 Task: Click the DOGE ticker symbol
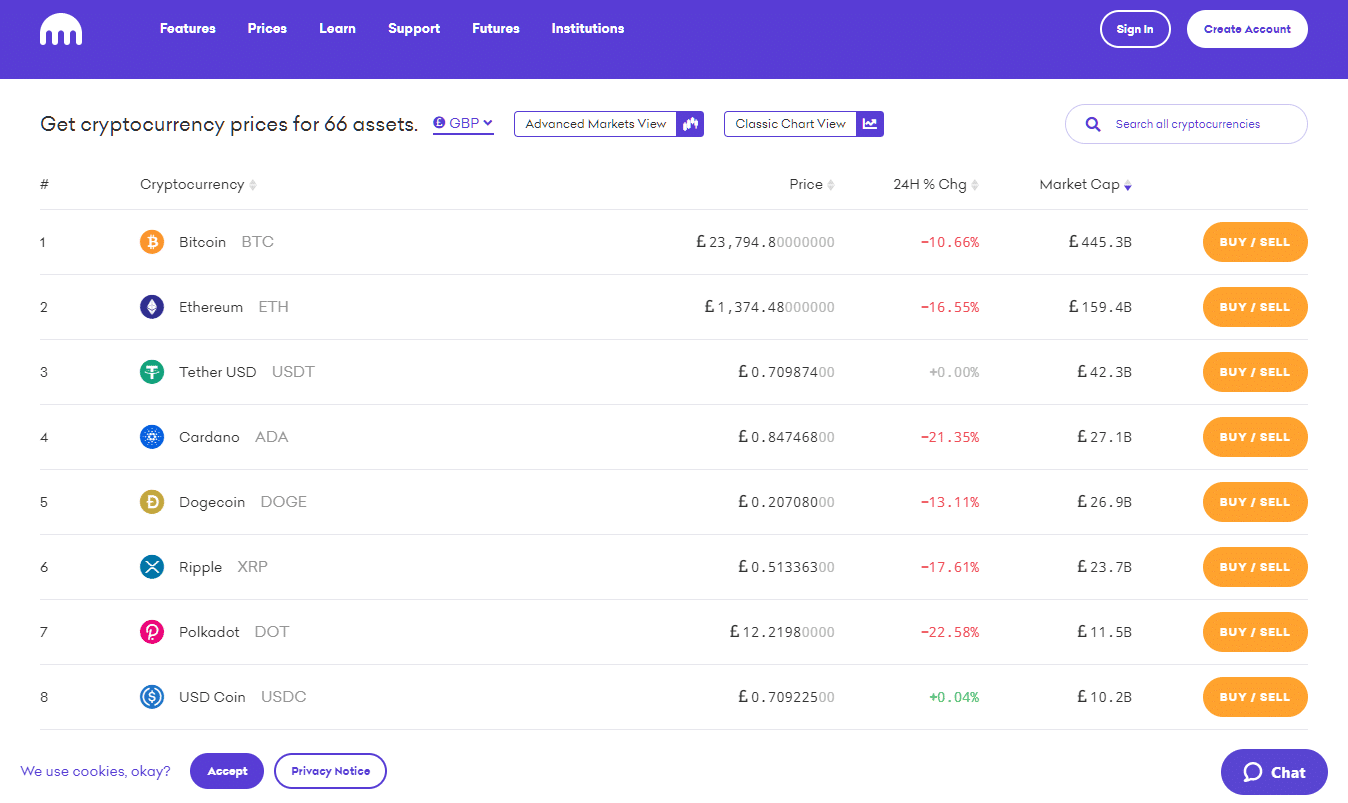[x=284, y=502]
